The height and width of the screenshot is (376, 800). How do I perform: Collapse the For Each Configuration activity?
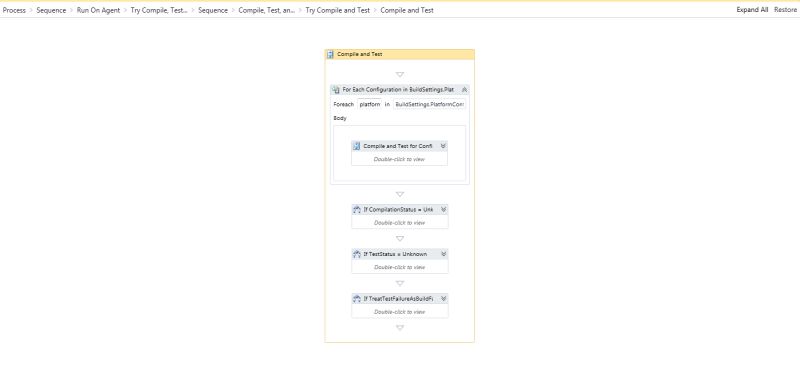pos(464,89)
